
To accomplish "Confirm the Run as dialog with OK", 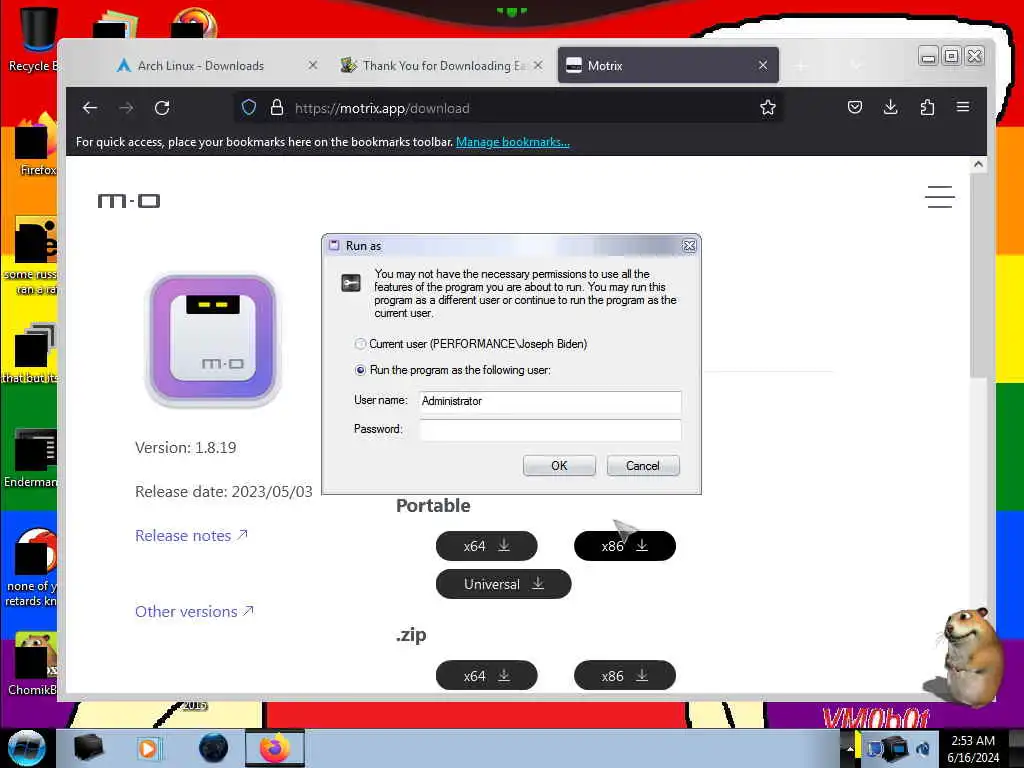I will (x=559, y=466).
